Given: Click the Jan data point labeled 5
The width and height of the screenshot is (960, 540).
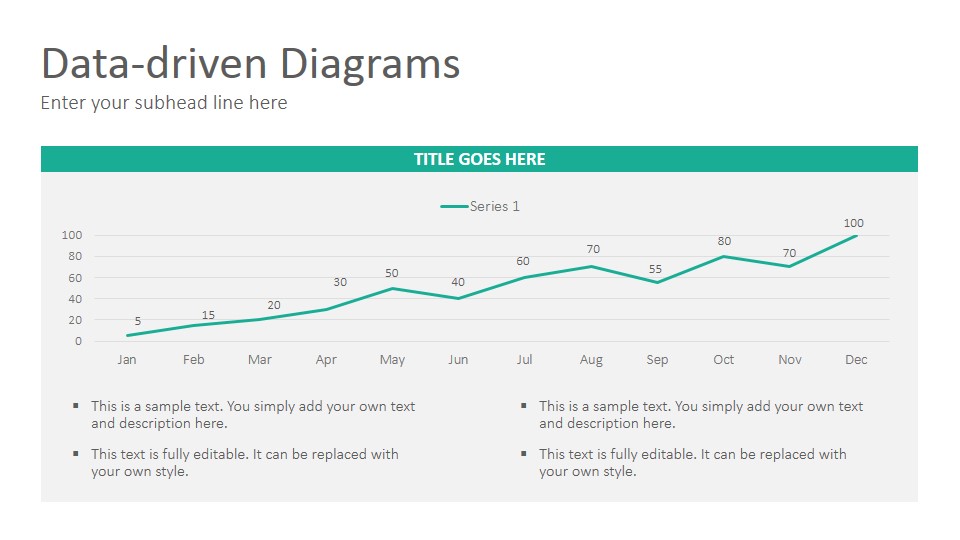Looking at the screenshot, I should point(127,336).
